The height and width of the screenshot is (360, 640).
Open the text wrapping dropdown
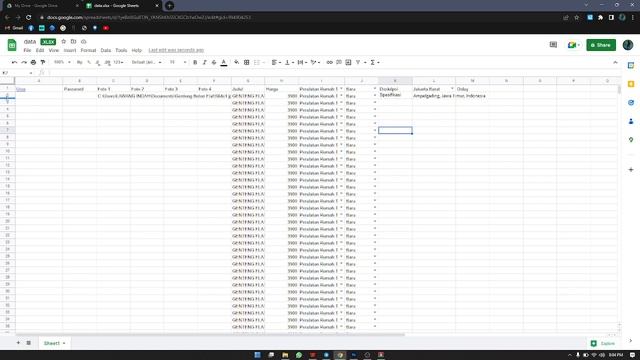pyautogui.click(x=302, y=62)
